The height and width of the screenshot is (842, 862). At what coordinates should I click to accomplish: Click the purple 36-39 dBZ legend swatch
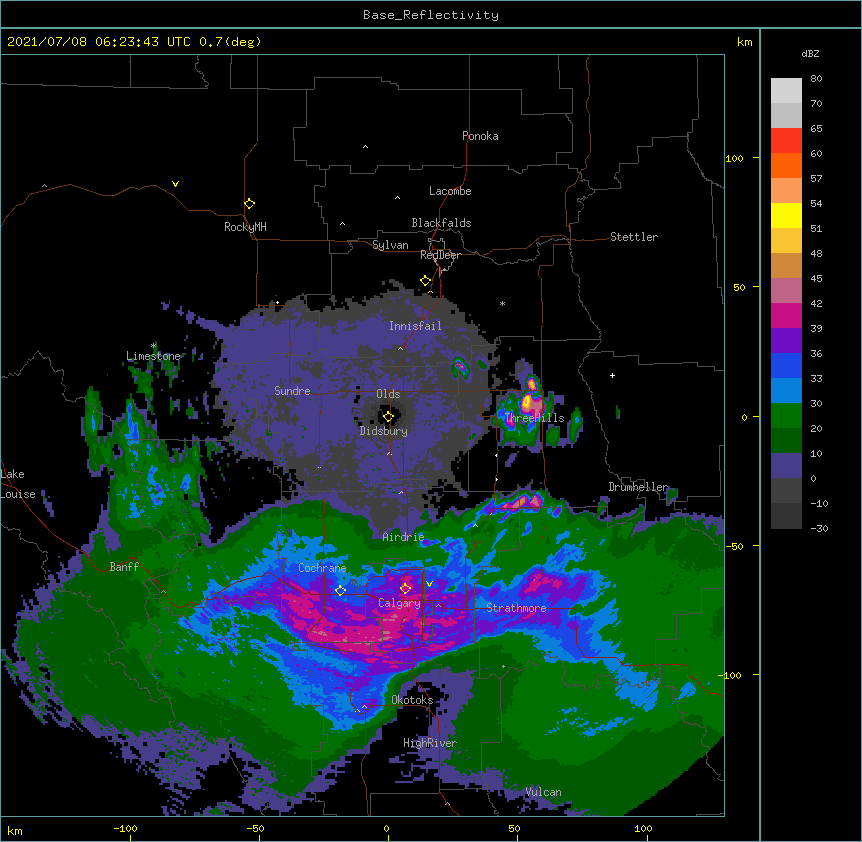786,341
